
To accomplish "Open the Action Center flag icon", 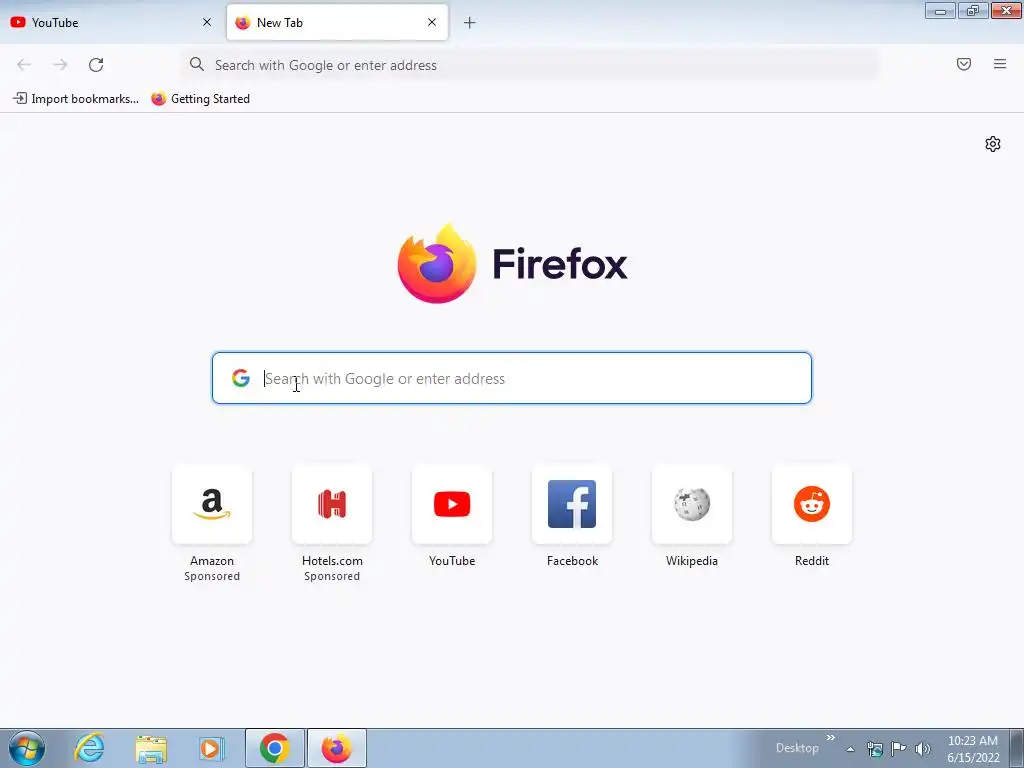I will click(x=898, y=749).
